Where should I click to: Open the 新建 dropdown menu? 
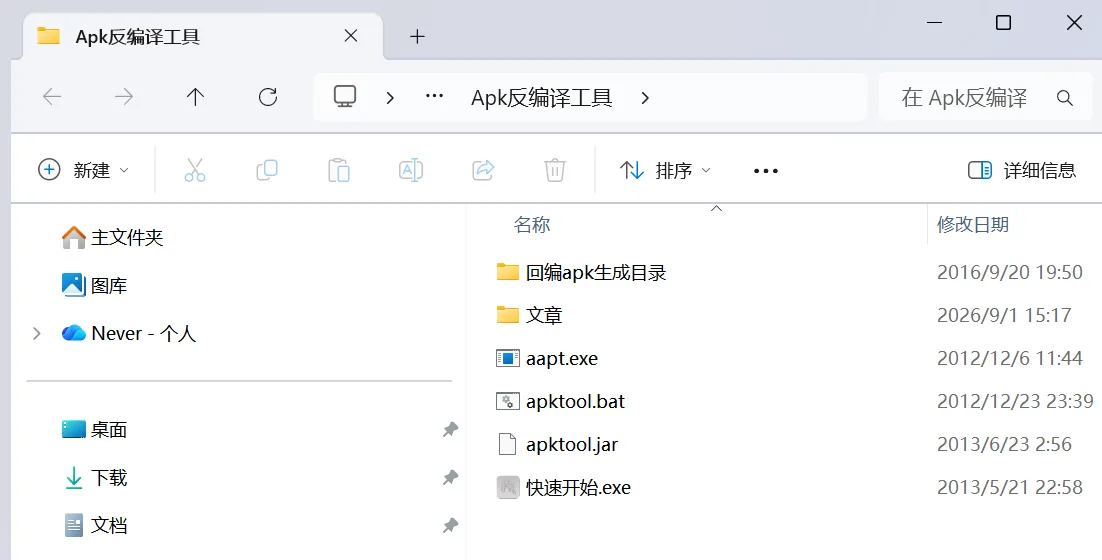(84, 170)
